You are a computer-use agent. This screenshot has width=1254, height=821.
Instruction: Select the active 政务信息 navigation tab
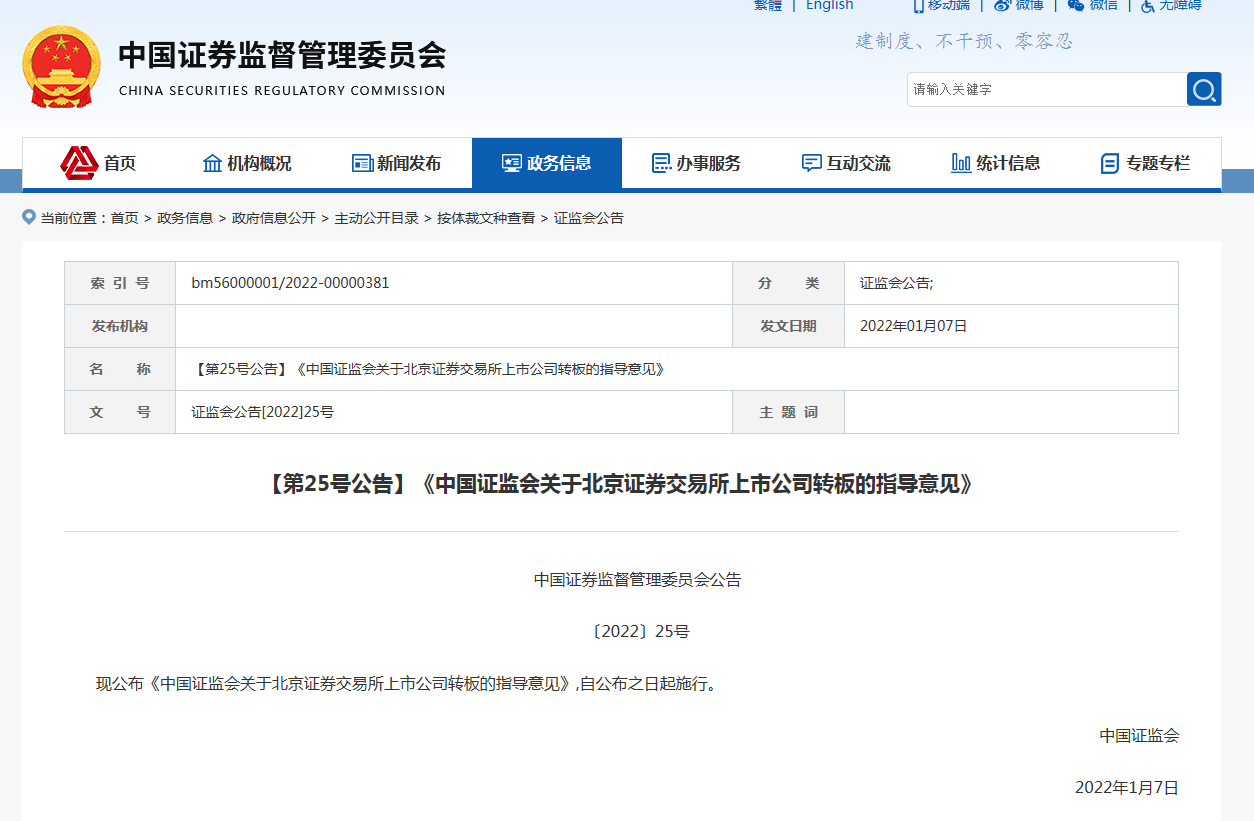547,163
